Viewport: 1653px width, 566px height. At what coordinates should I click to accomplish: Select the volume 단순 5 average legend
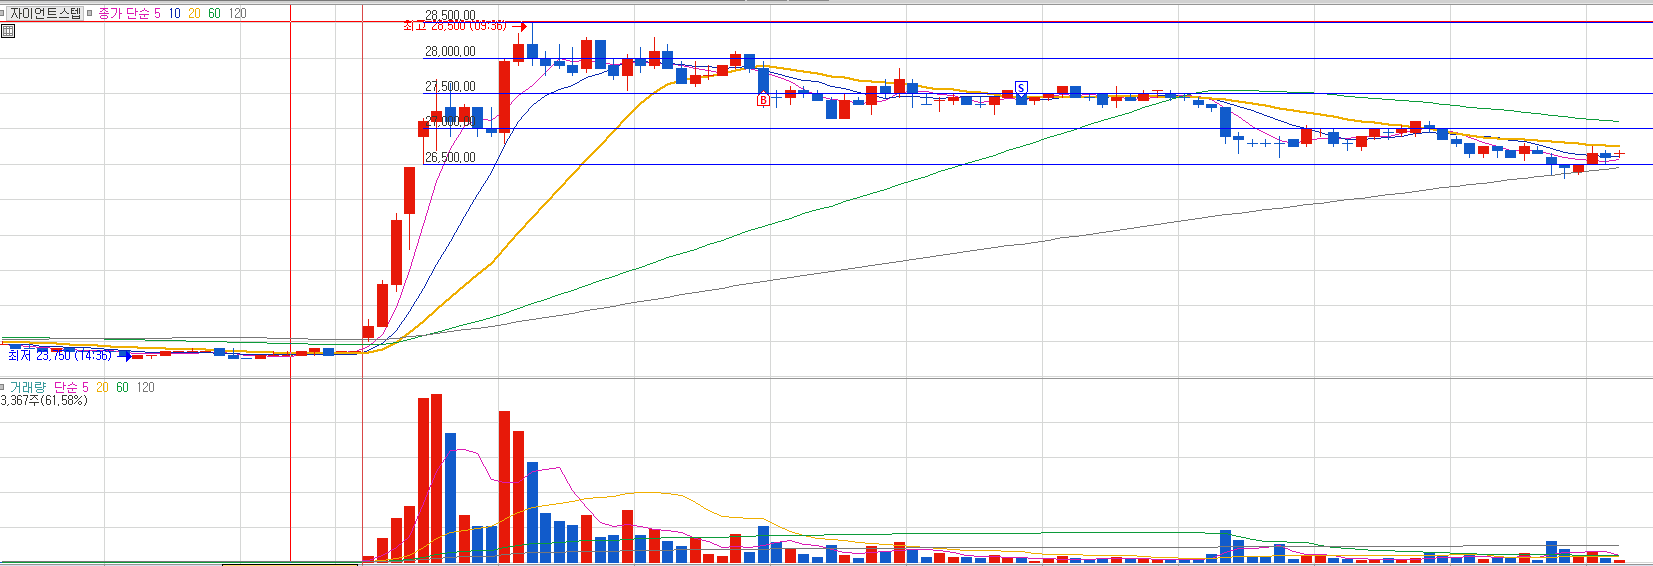click(x=71, y=387)
